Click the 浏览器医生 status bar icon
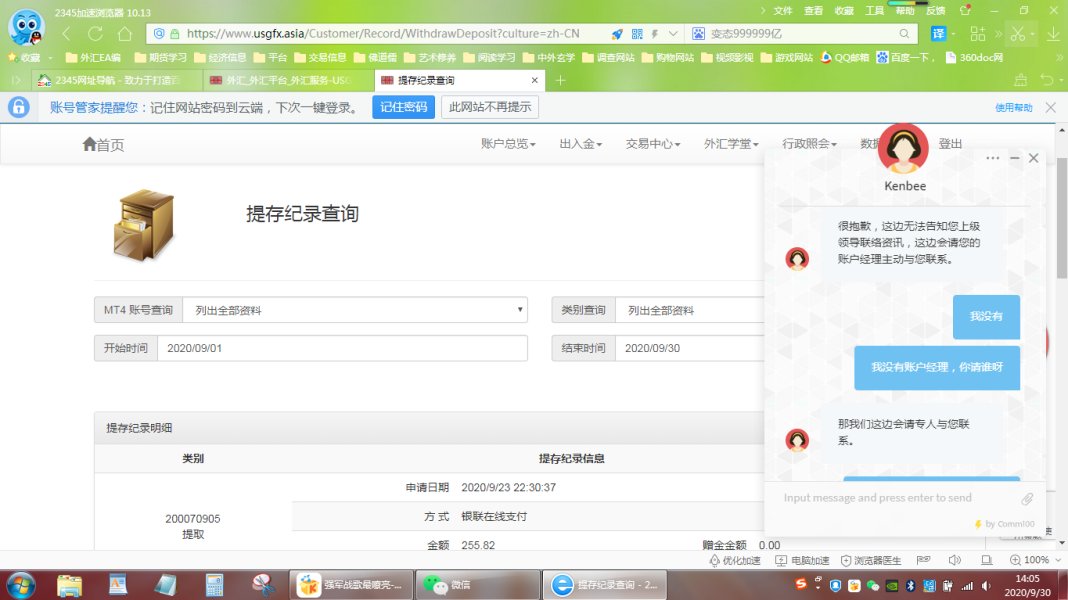 pyautogui.click(x=871, y=560)
